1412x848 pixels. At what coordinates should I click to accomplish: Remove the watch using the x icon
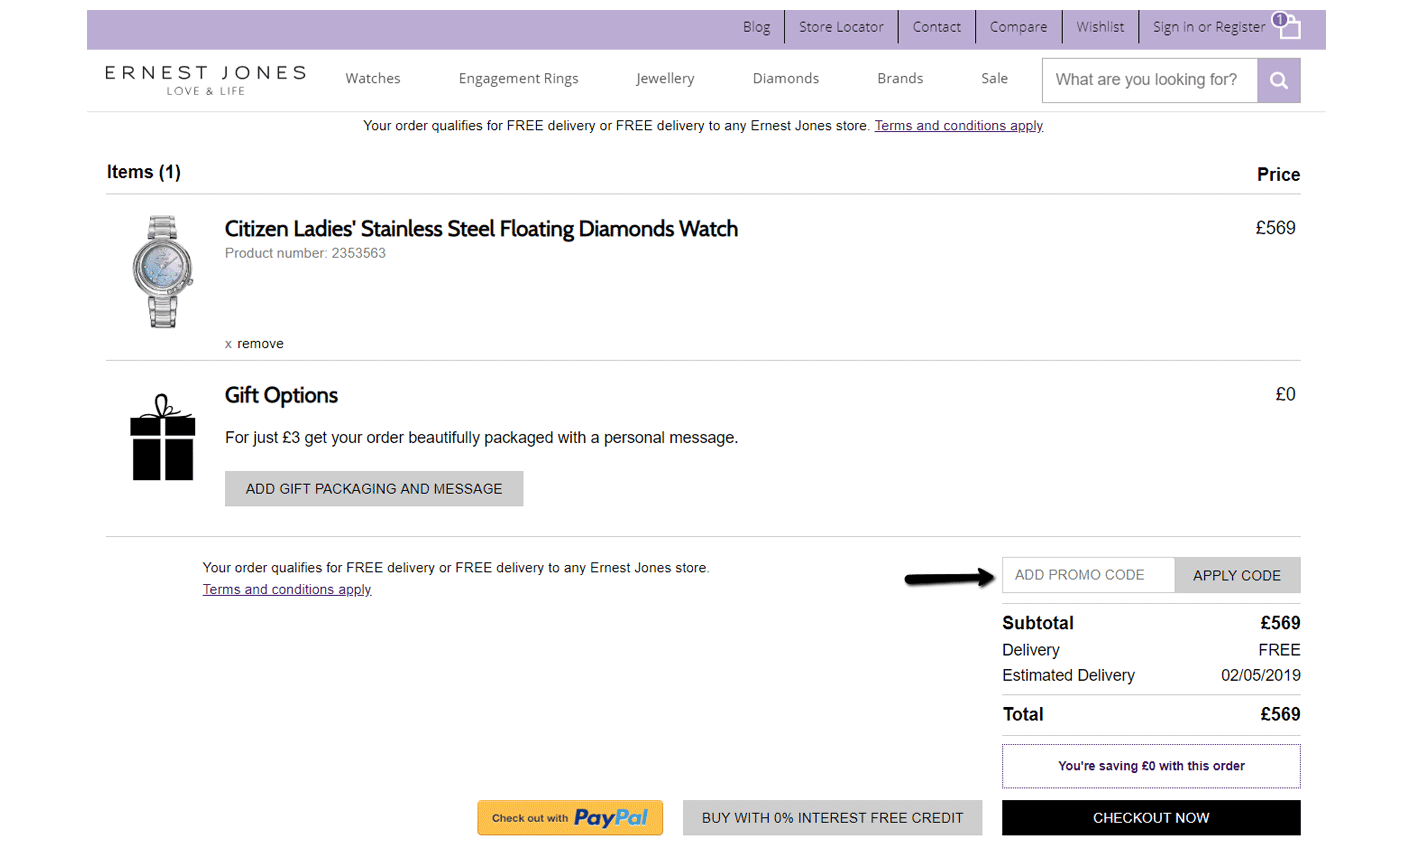(228, 343)
